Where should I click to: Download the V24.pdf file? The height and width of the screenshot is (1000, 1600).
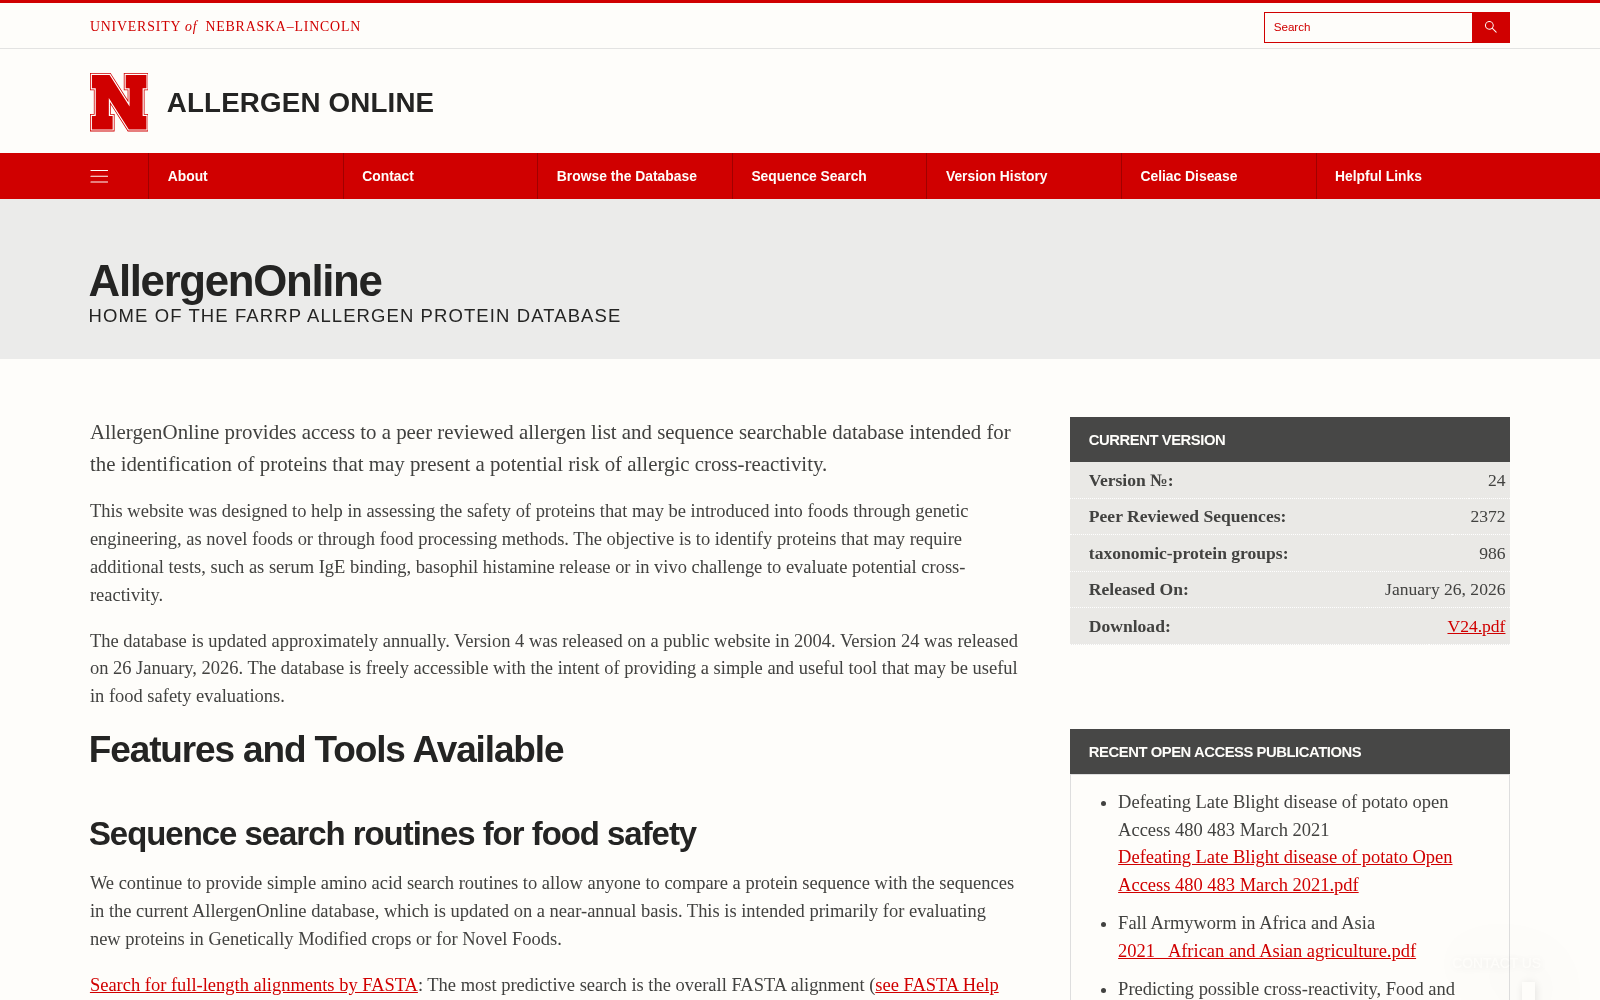tap(1476, 626)
